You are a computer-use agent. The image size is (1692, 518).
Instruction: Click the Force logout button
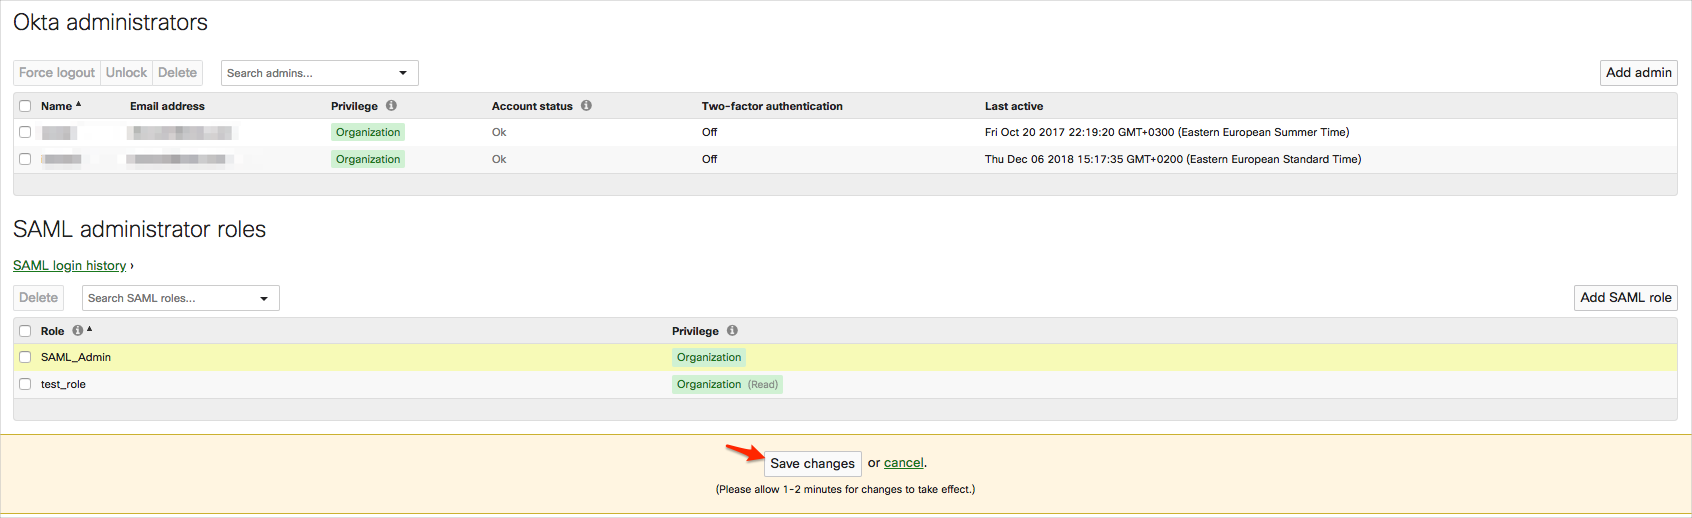coord(57,73)
